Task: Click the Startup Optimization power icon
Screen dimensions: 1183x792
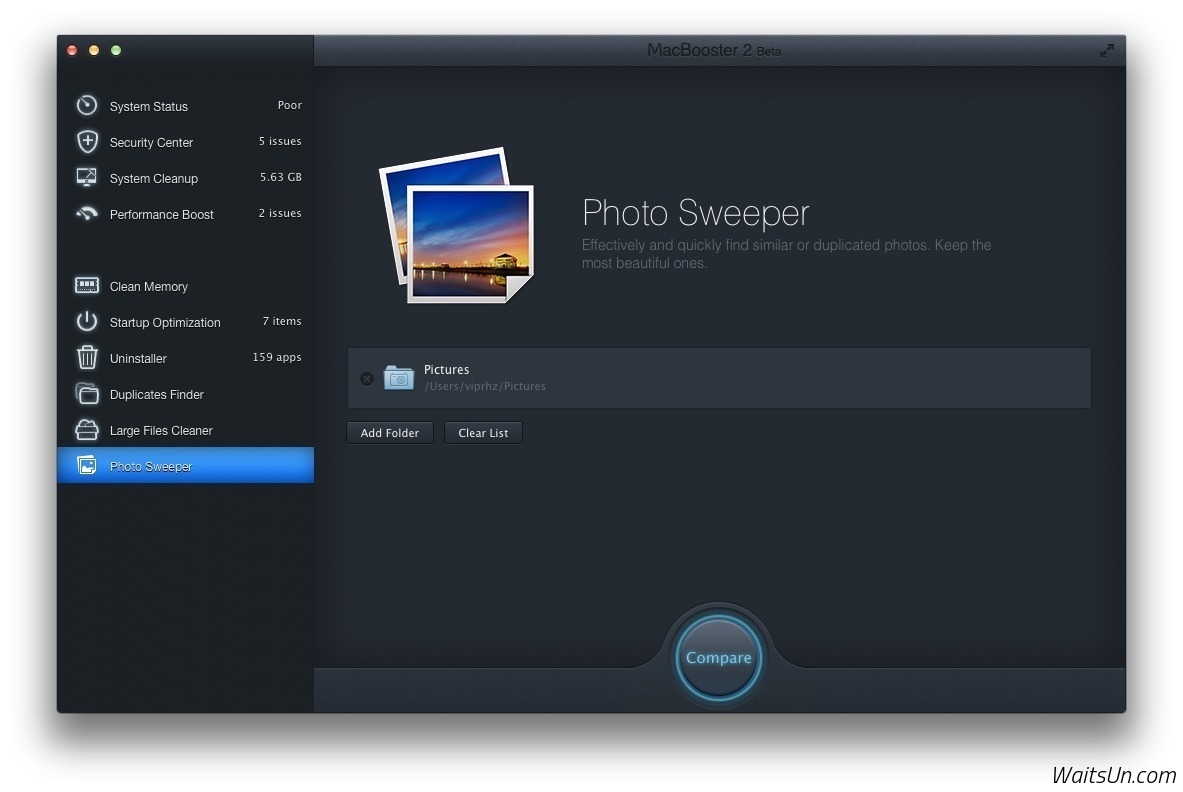Action: tap(87, 321)
